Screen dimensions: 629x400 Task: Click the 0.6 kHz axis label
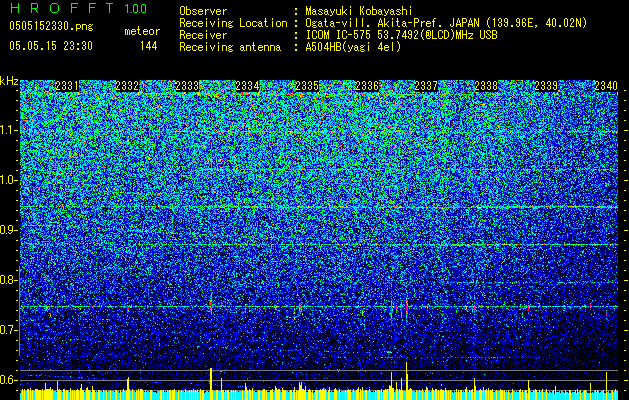tap(8, 380)
